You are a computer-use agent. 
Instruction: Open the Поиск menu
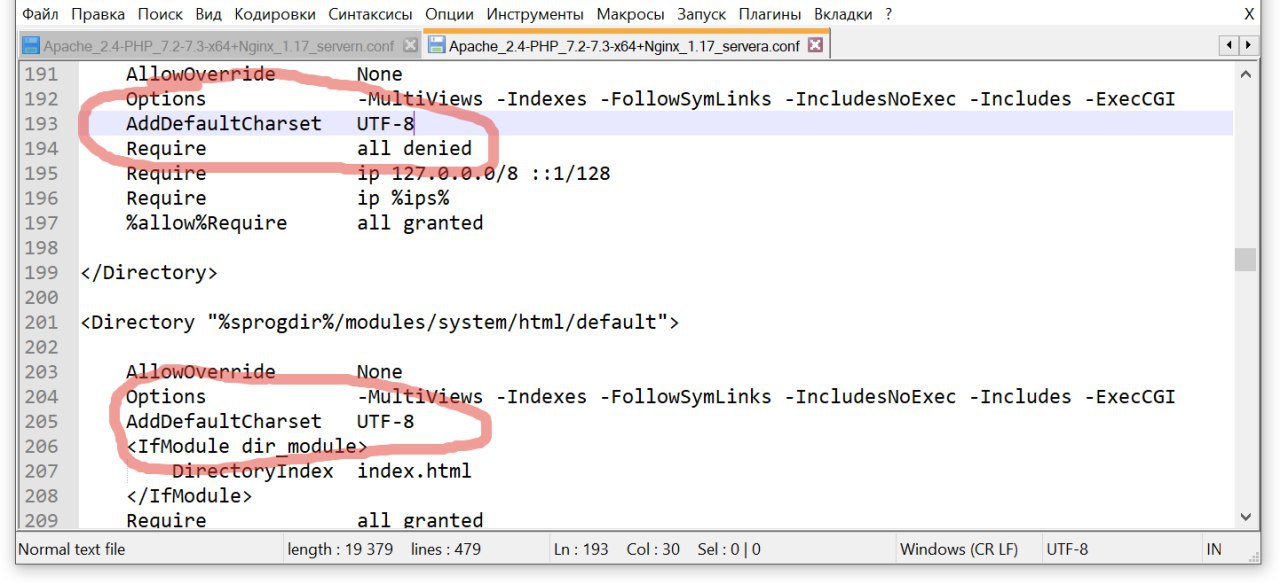point(160,14)
